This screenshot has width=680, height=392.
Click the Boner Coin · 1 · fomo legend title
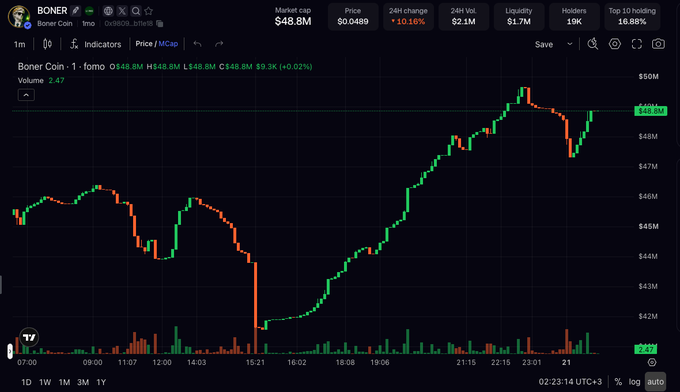(61, 67)
